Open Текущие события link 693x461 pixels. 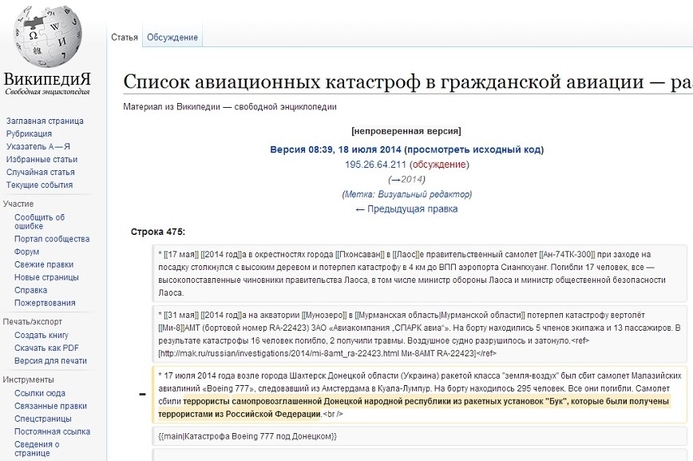(39, 185)
